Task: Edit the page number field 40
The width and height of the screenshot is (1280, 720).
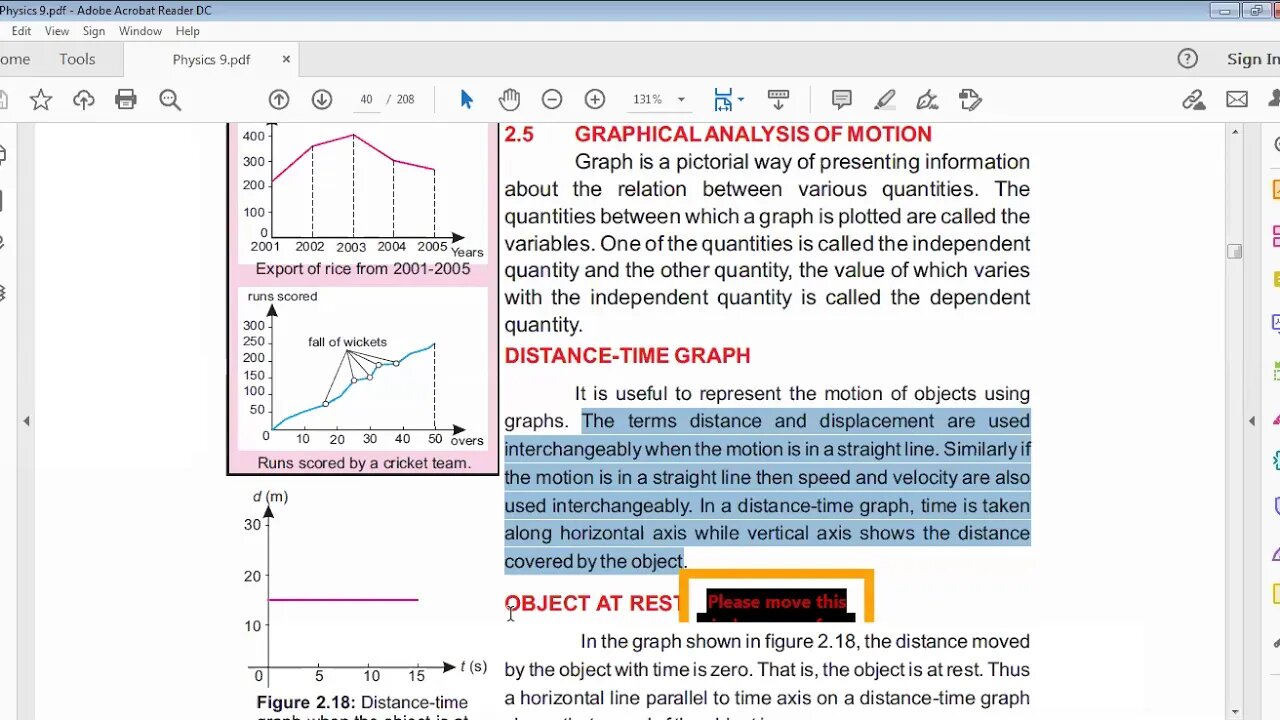Action: (x=366, y=99)
